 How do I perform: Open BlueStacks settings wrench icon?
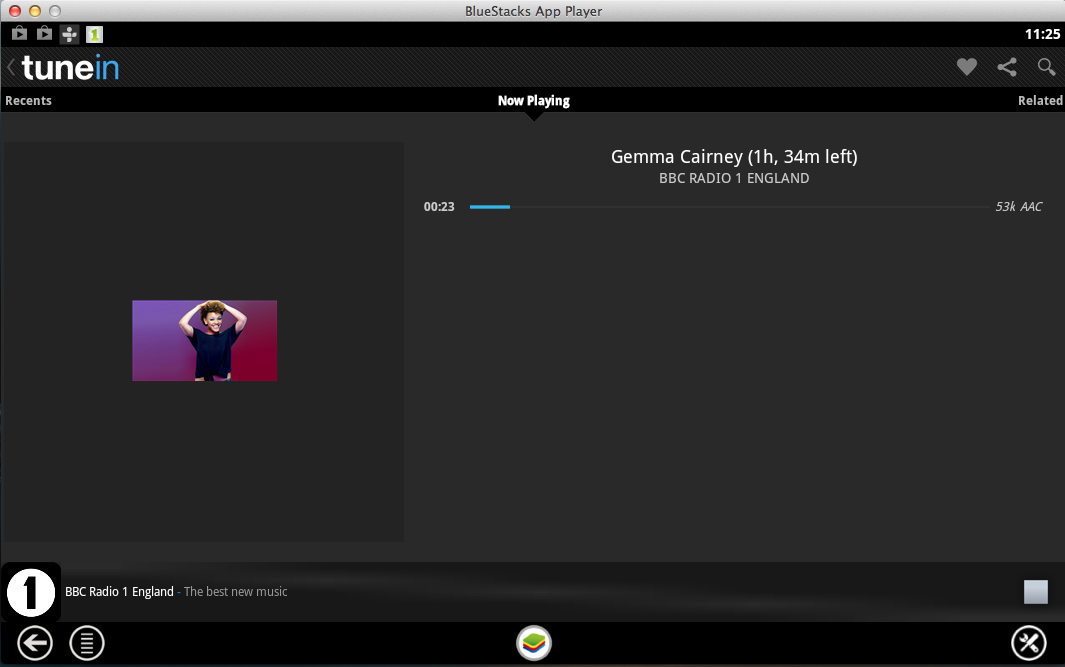(x=1029, y=643)
